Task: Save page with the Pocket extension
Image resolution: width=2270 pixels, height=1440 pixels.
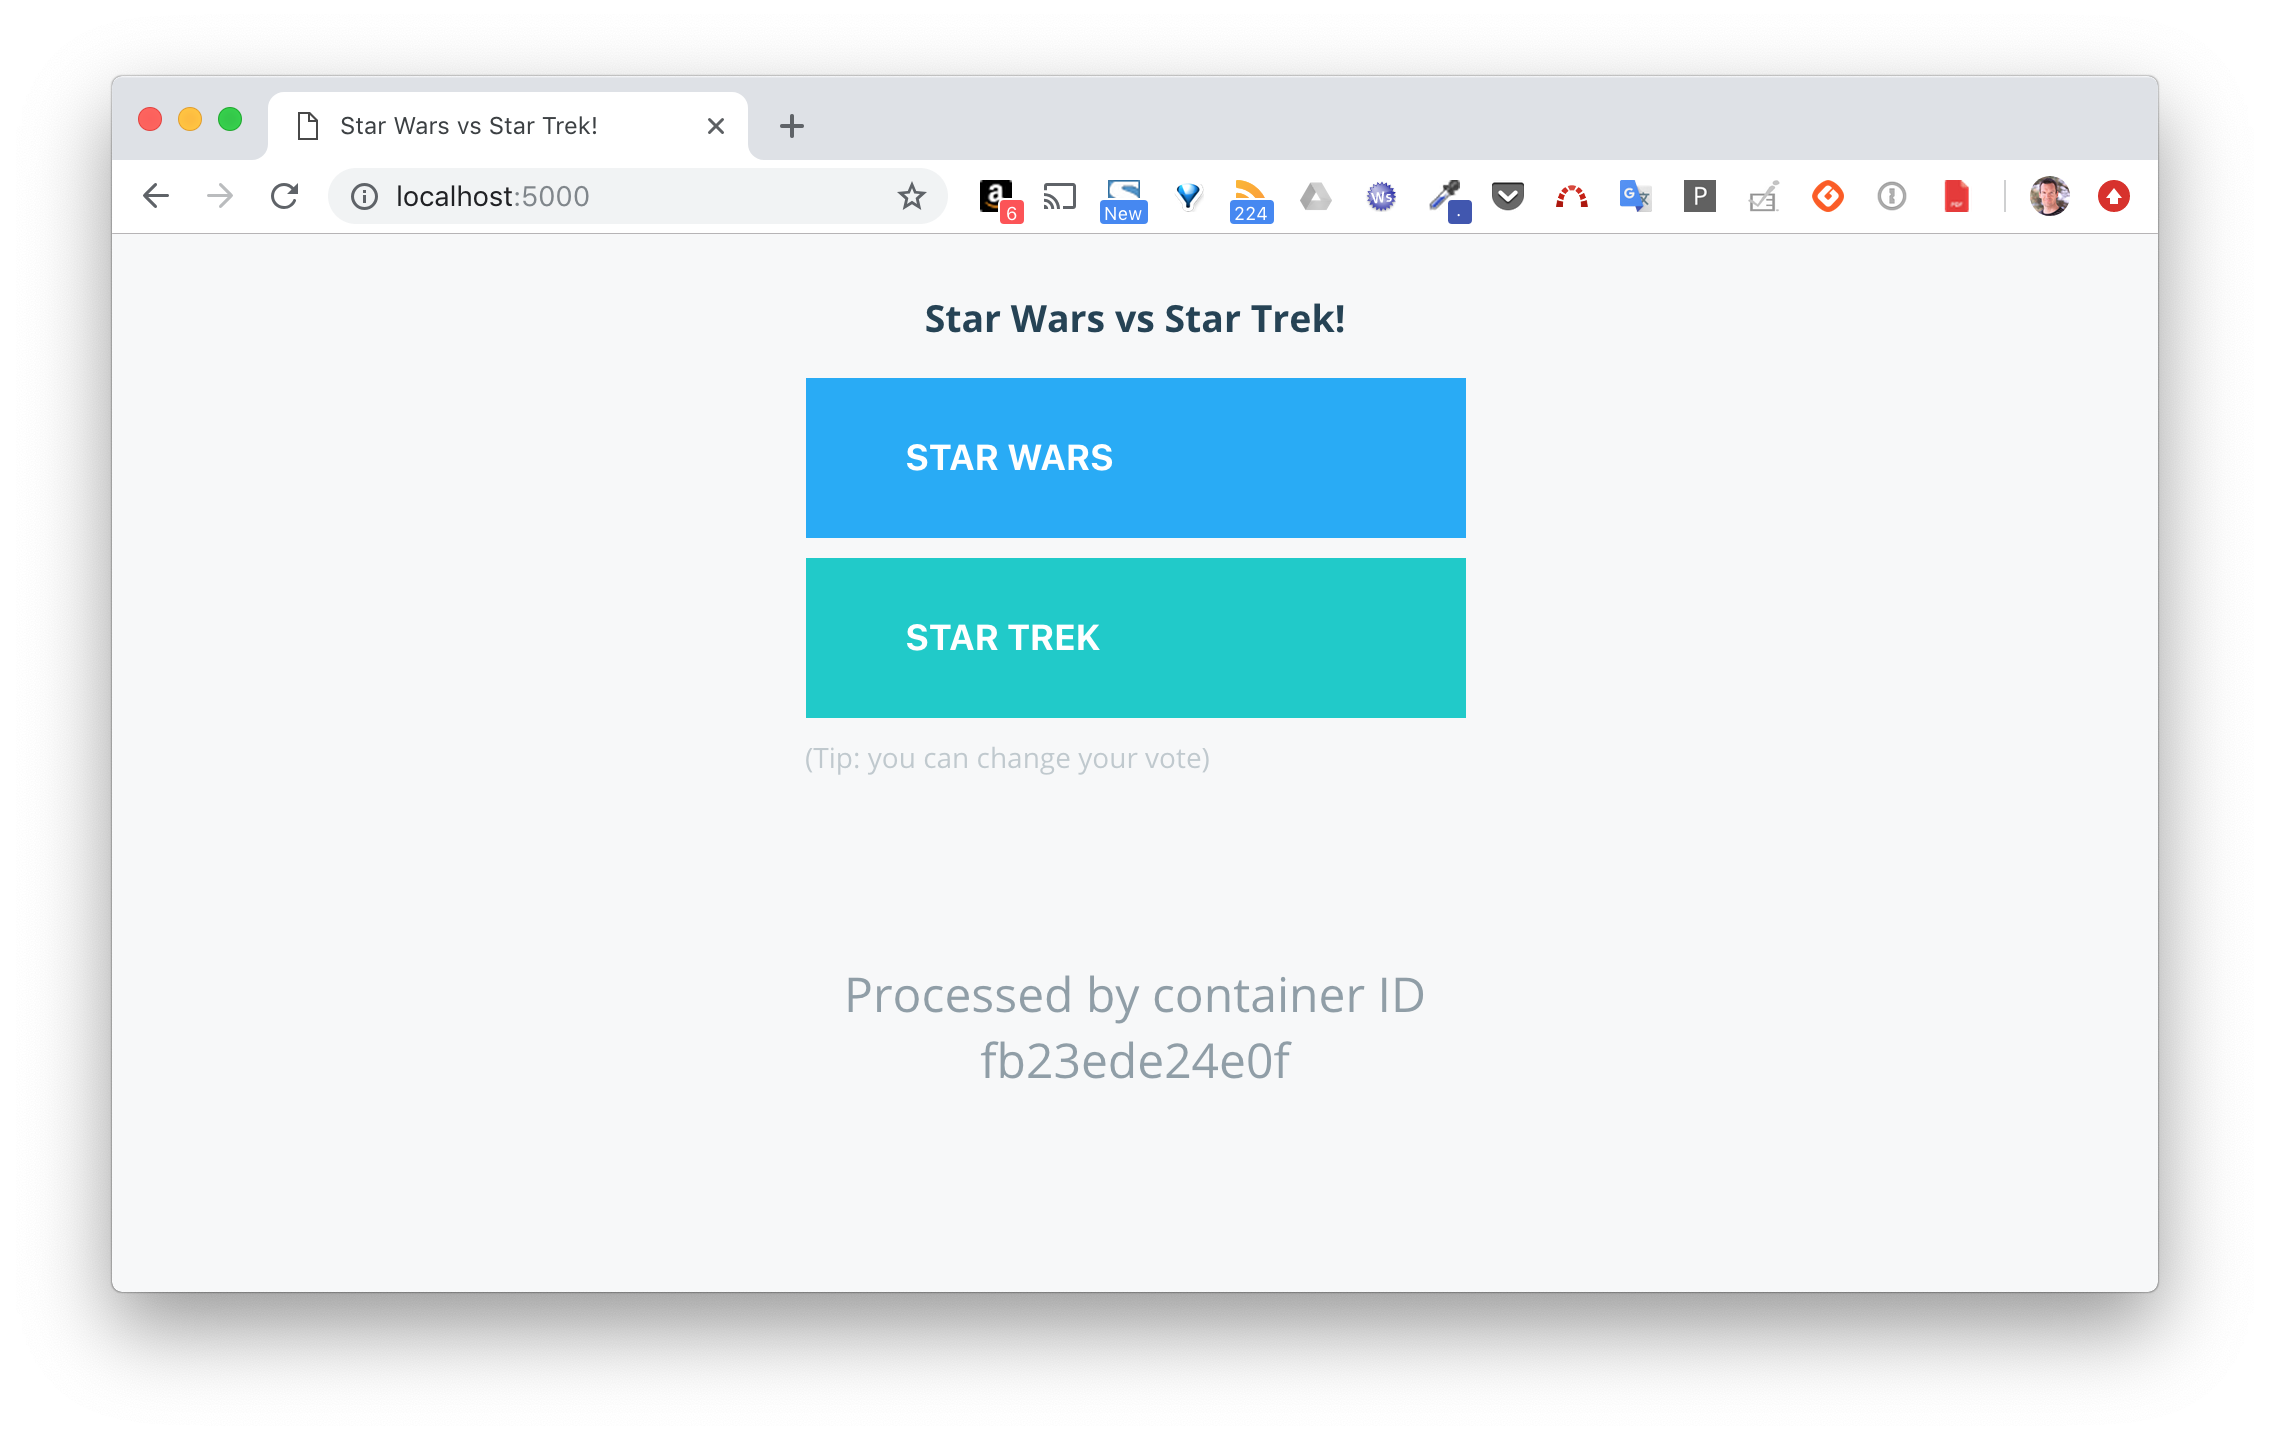Action: [1508, 196]
